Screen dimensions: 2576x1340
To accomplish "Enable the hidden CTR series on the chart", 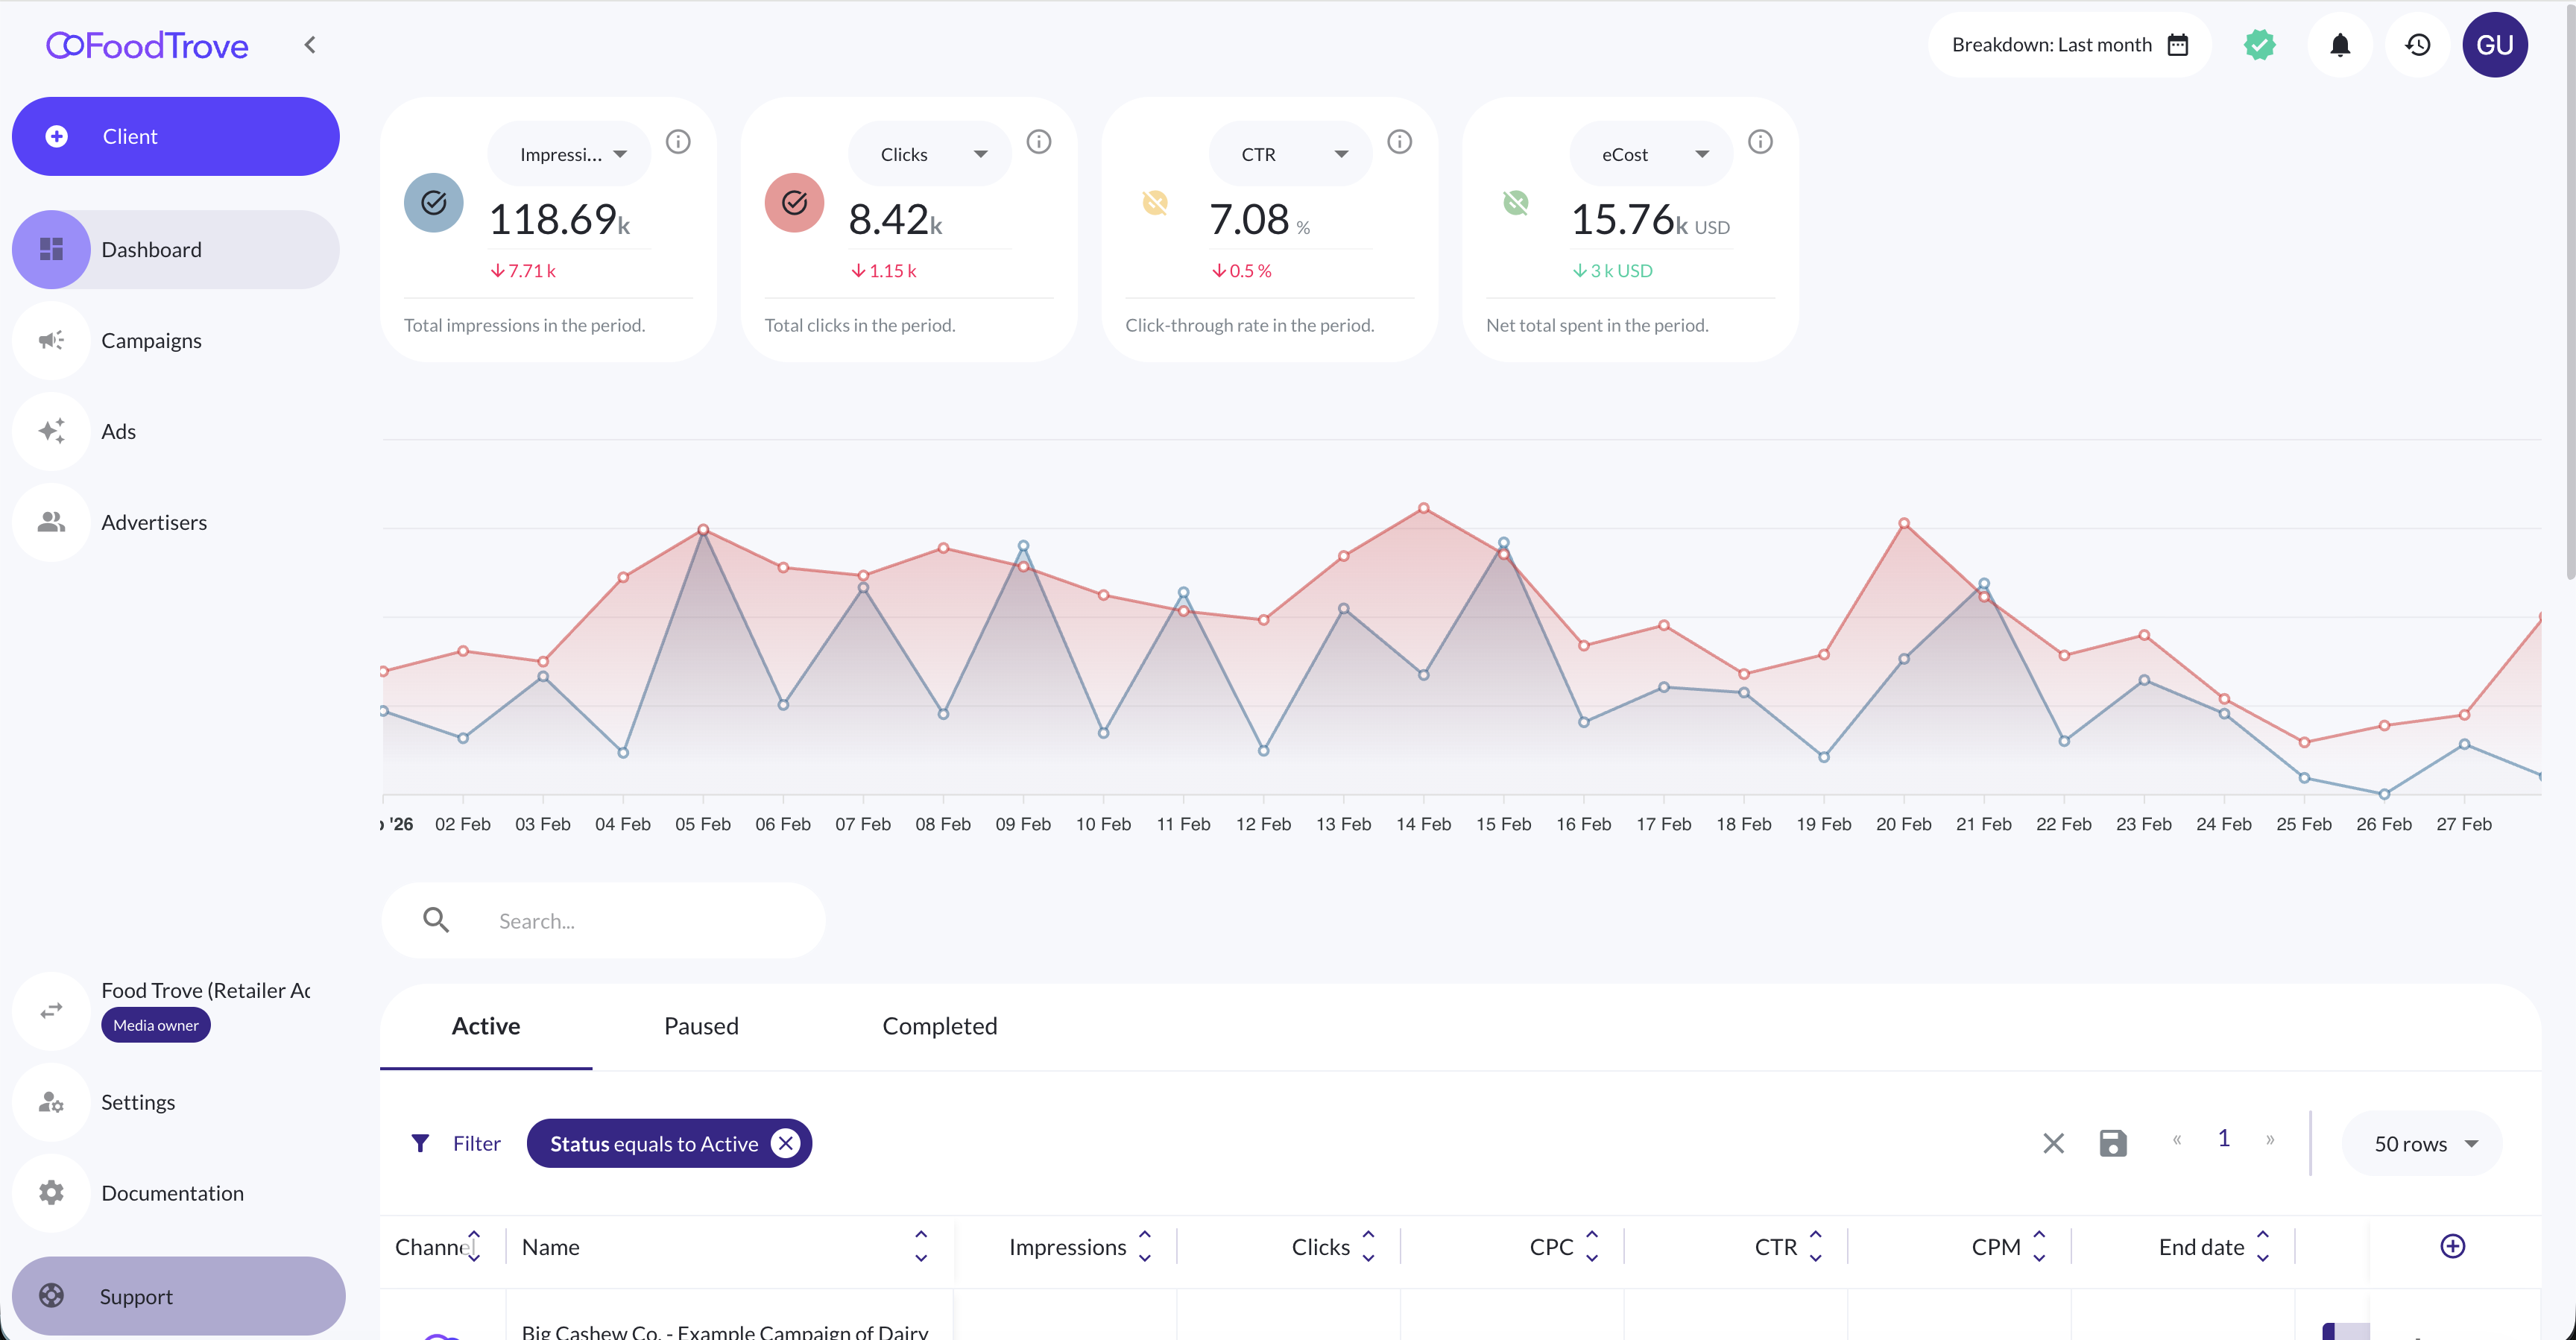I will click(1155, 203).
